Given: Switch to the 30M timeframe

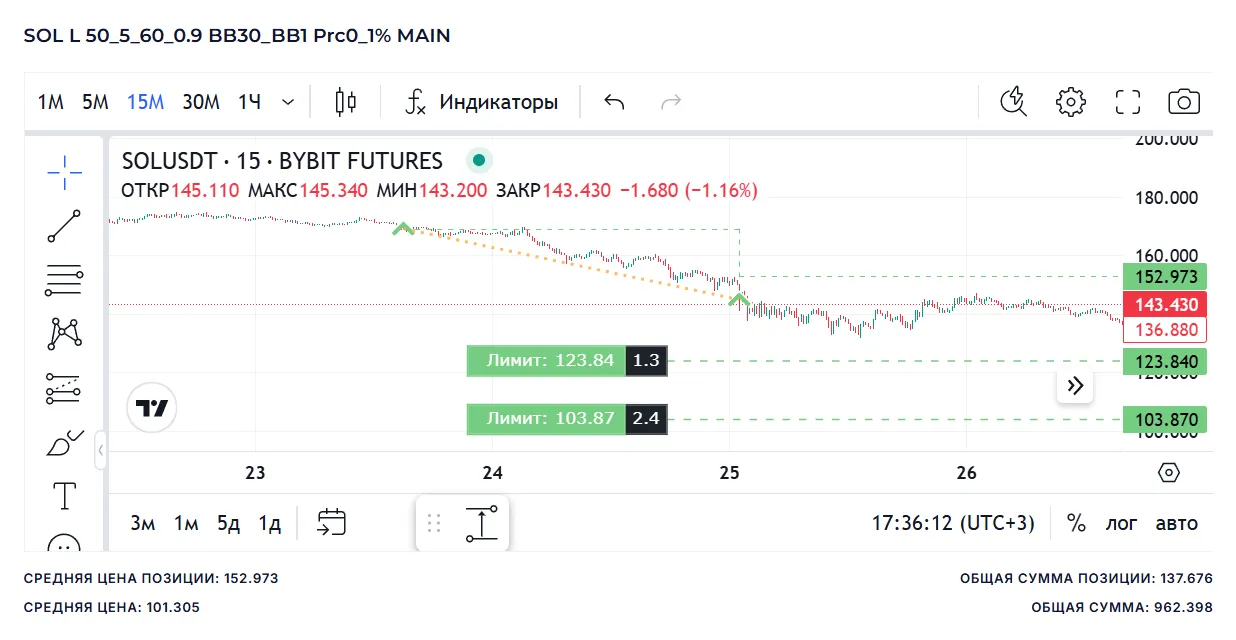Looking at the screenshot, I should pos(201,101).
